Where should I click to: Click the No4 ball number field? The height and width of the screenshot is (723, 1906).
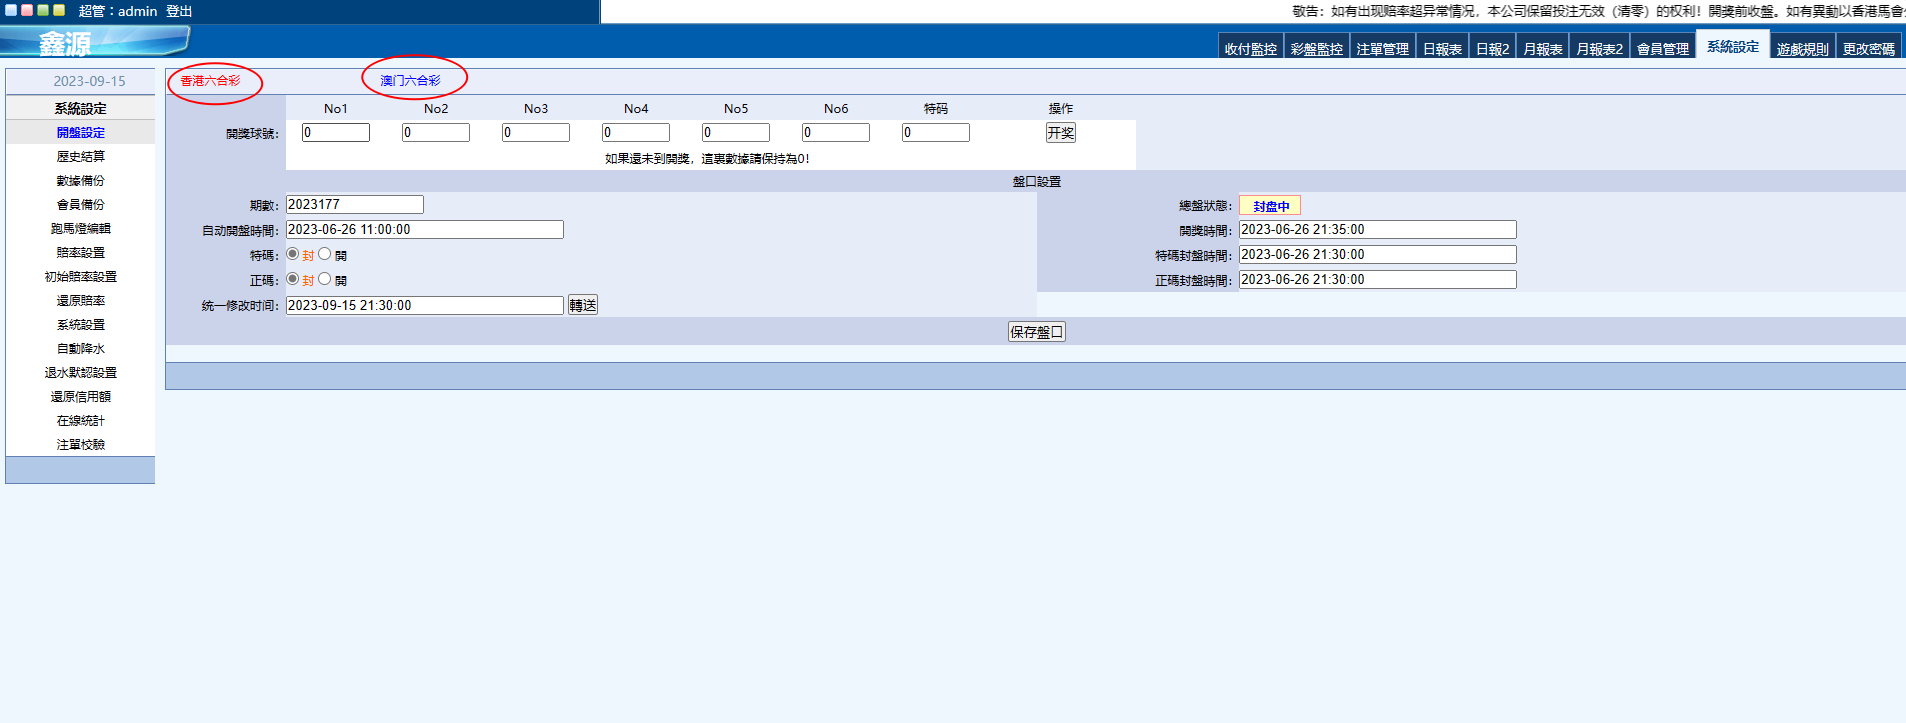click(x=636, y=132)
